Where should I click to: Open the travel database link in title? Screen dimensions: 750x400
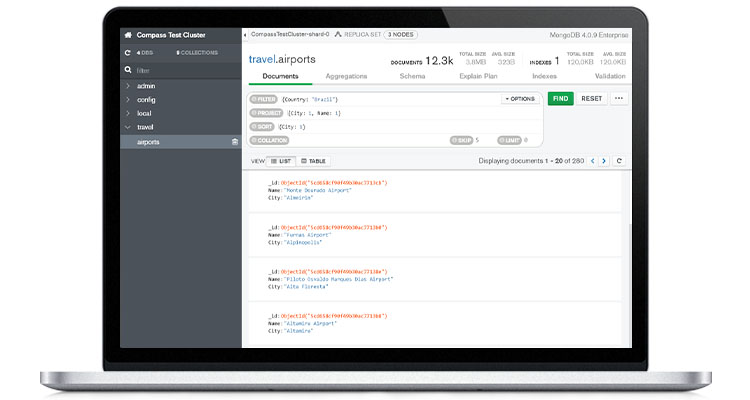[x=262, y=59]
